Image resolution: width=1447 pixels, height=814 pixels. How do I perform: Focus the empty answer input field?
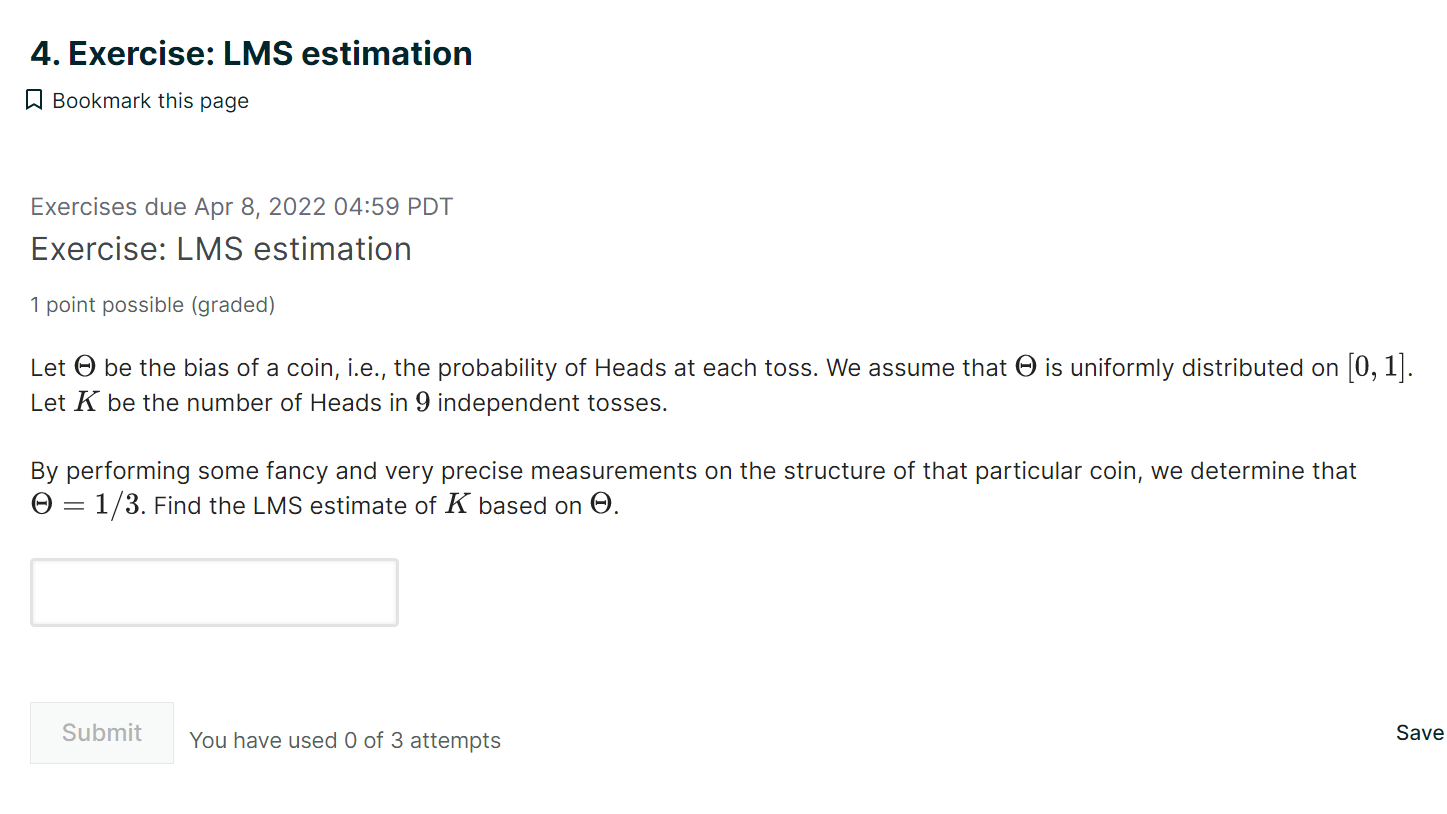(214, 591)
